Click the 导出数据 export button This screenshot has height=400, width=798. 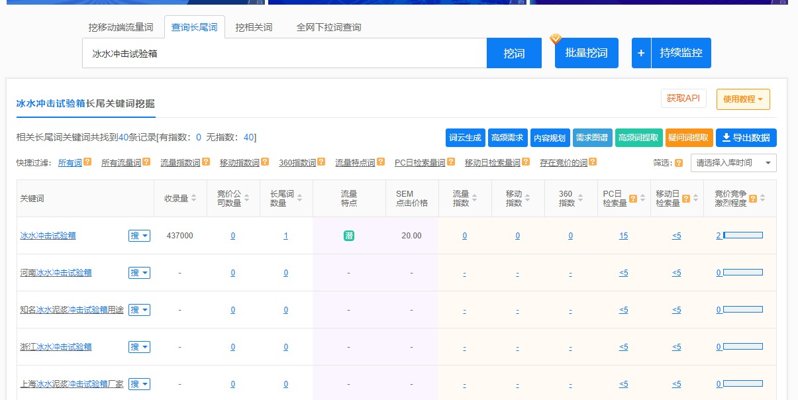[x=746, y=137]
